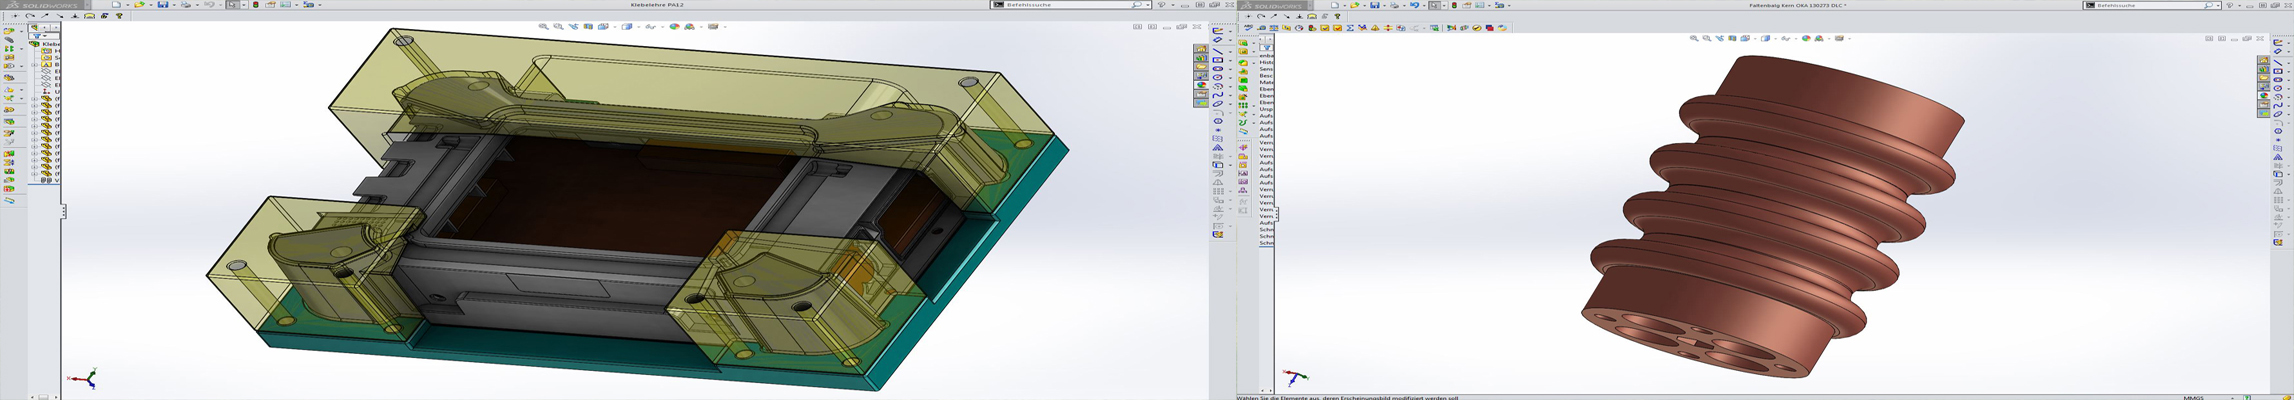This screenshot has height=400, width=2294.
Task: Select Sens item in Faltenbalg feature tree
Action: point(1266,69)
